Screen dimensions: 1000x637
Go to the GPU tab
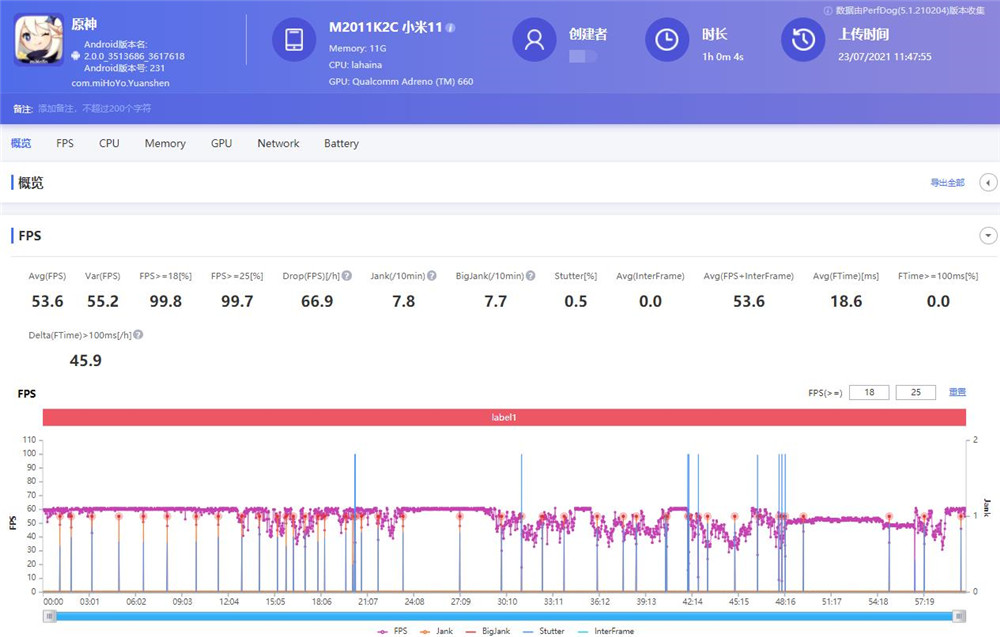pyautogui.click(x=221, y=143)
